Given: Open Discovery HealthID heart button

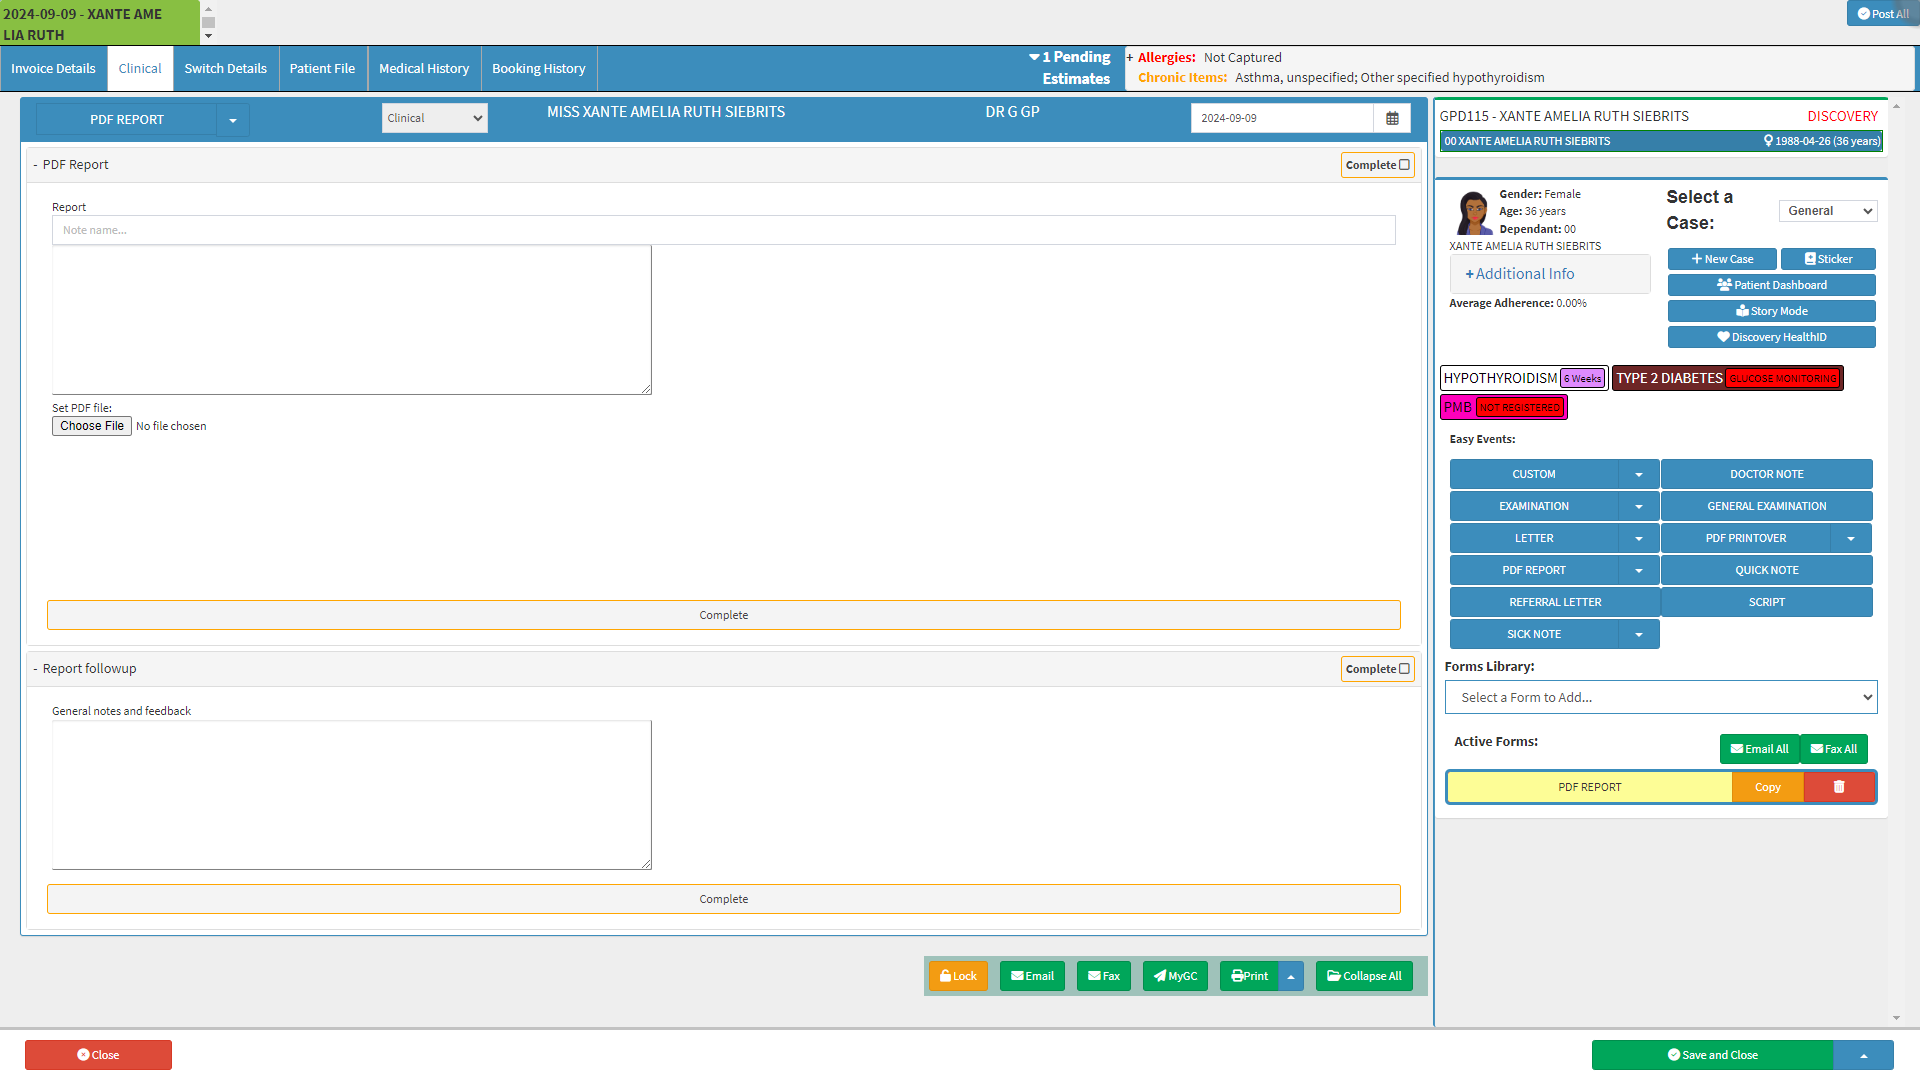Looking at the screenshot, I should 1771,337.
